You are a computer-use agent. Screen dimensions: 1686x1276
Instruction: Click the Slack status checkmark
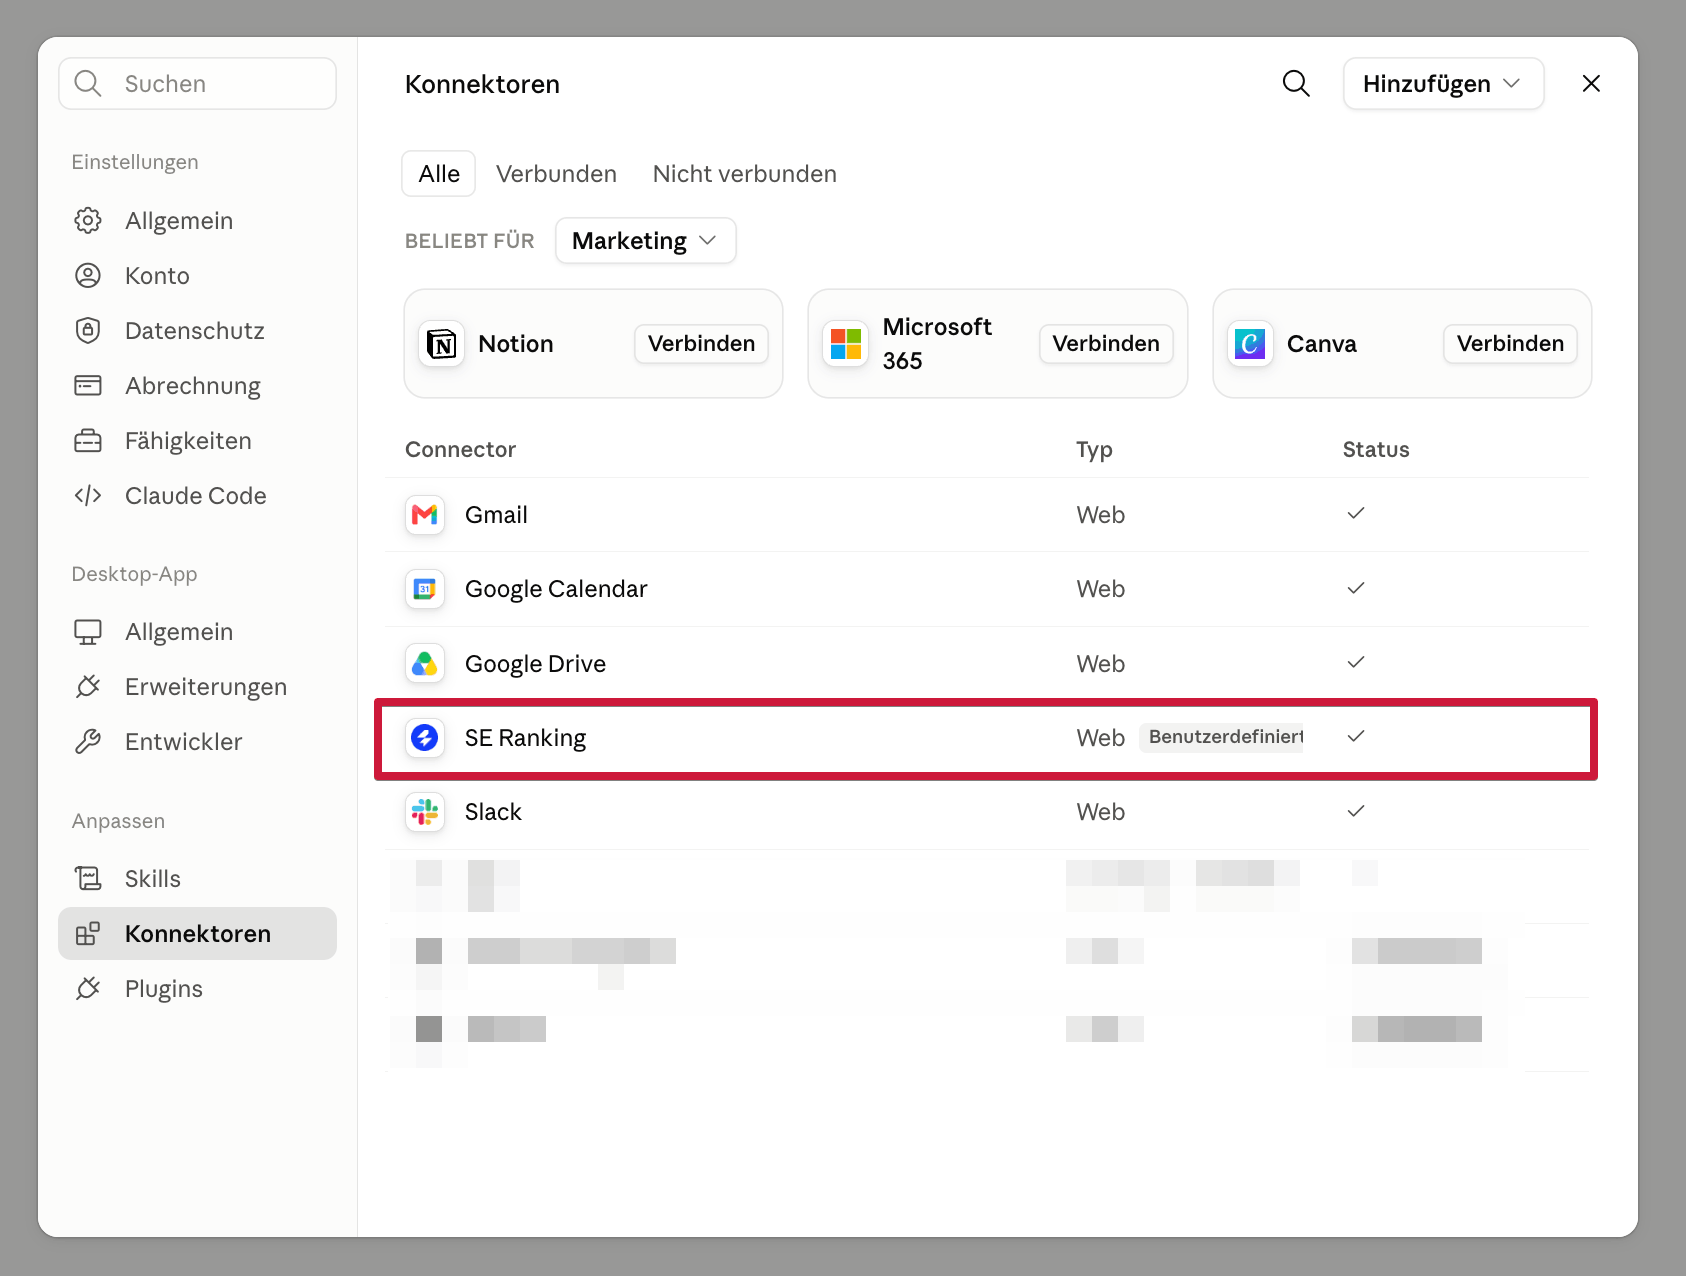tap(1356, 811)
